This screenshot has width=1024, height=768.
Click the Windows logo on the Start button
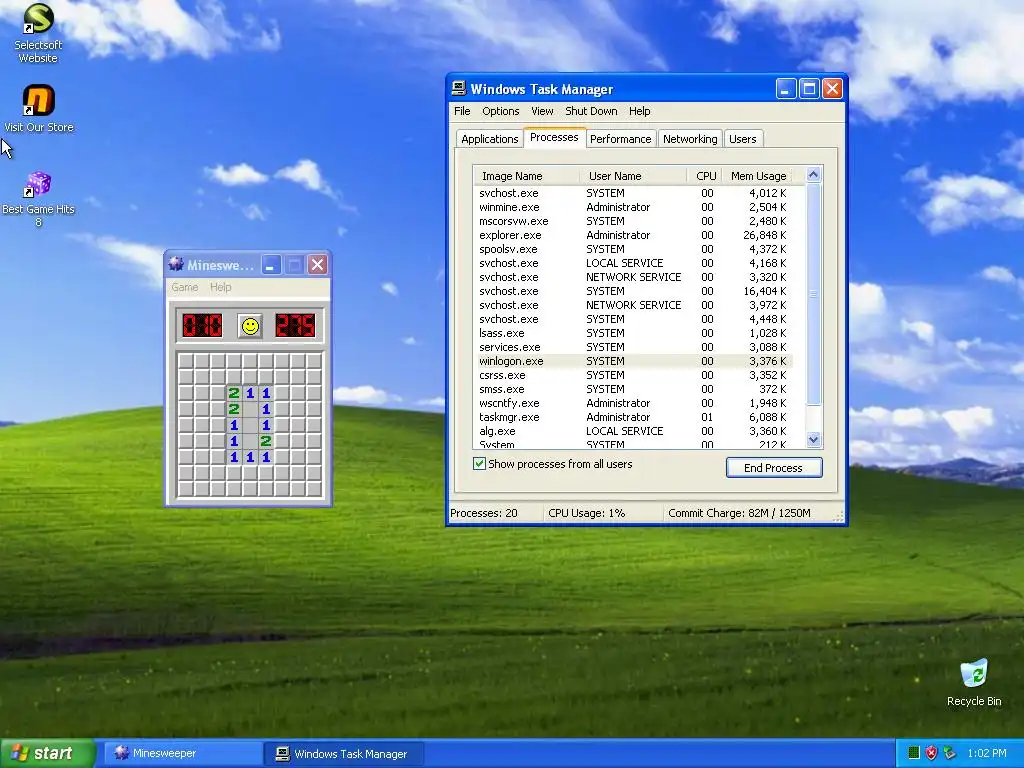[x=19, y=753]
